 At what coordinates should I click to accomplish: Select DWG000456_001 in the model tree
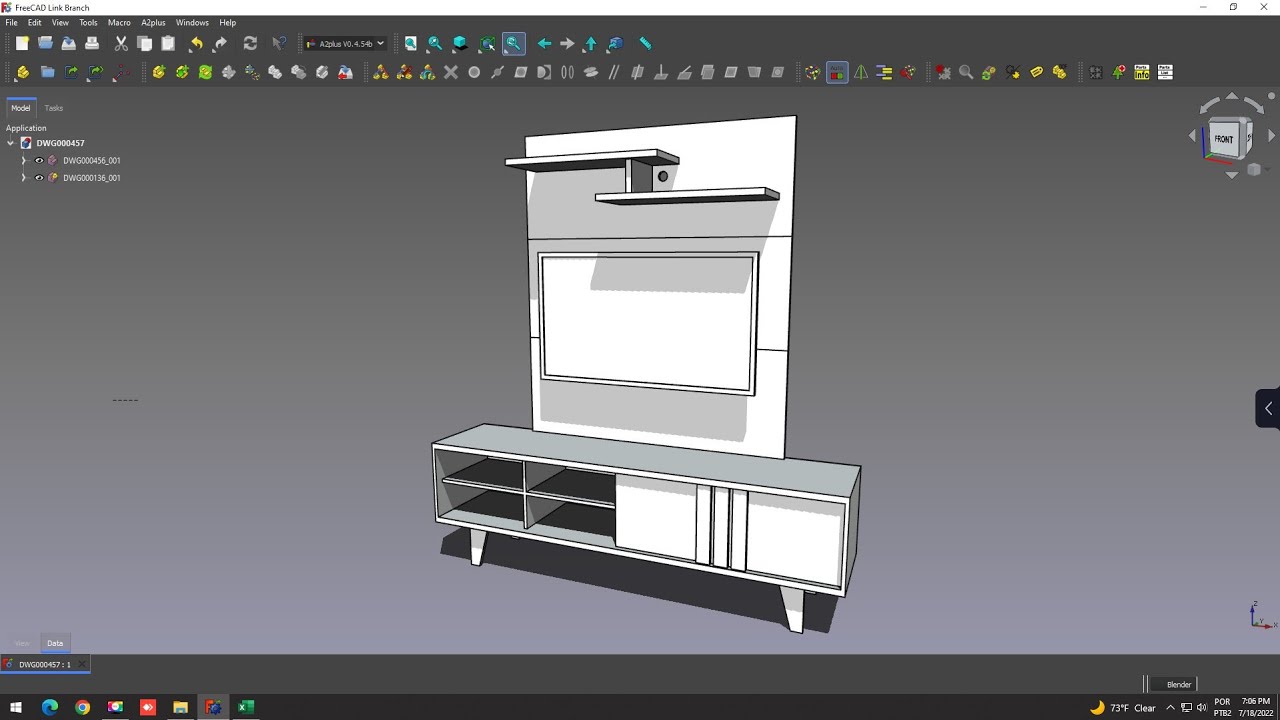tap(92, 160)
